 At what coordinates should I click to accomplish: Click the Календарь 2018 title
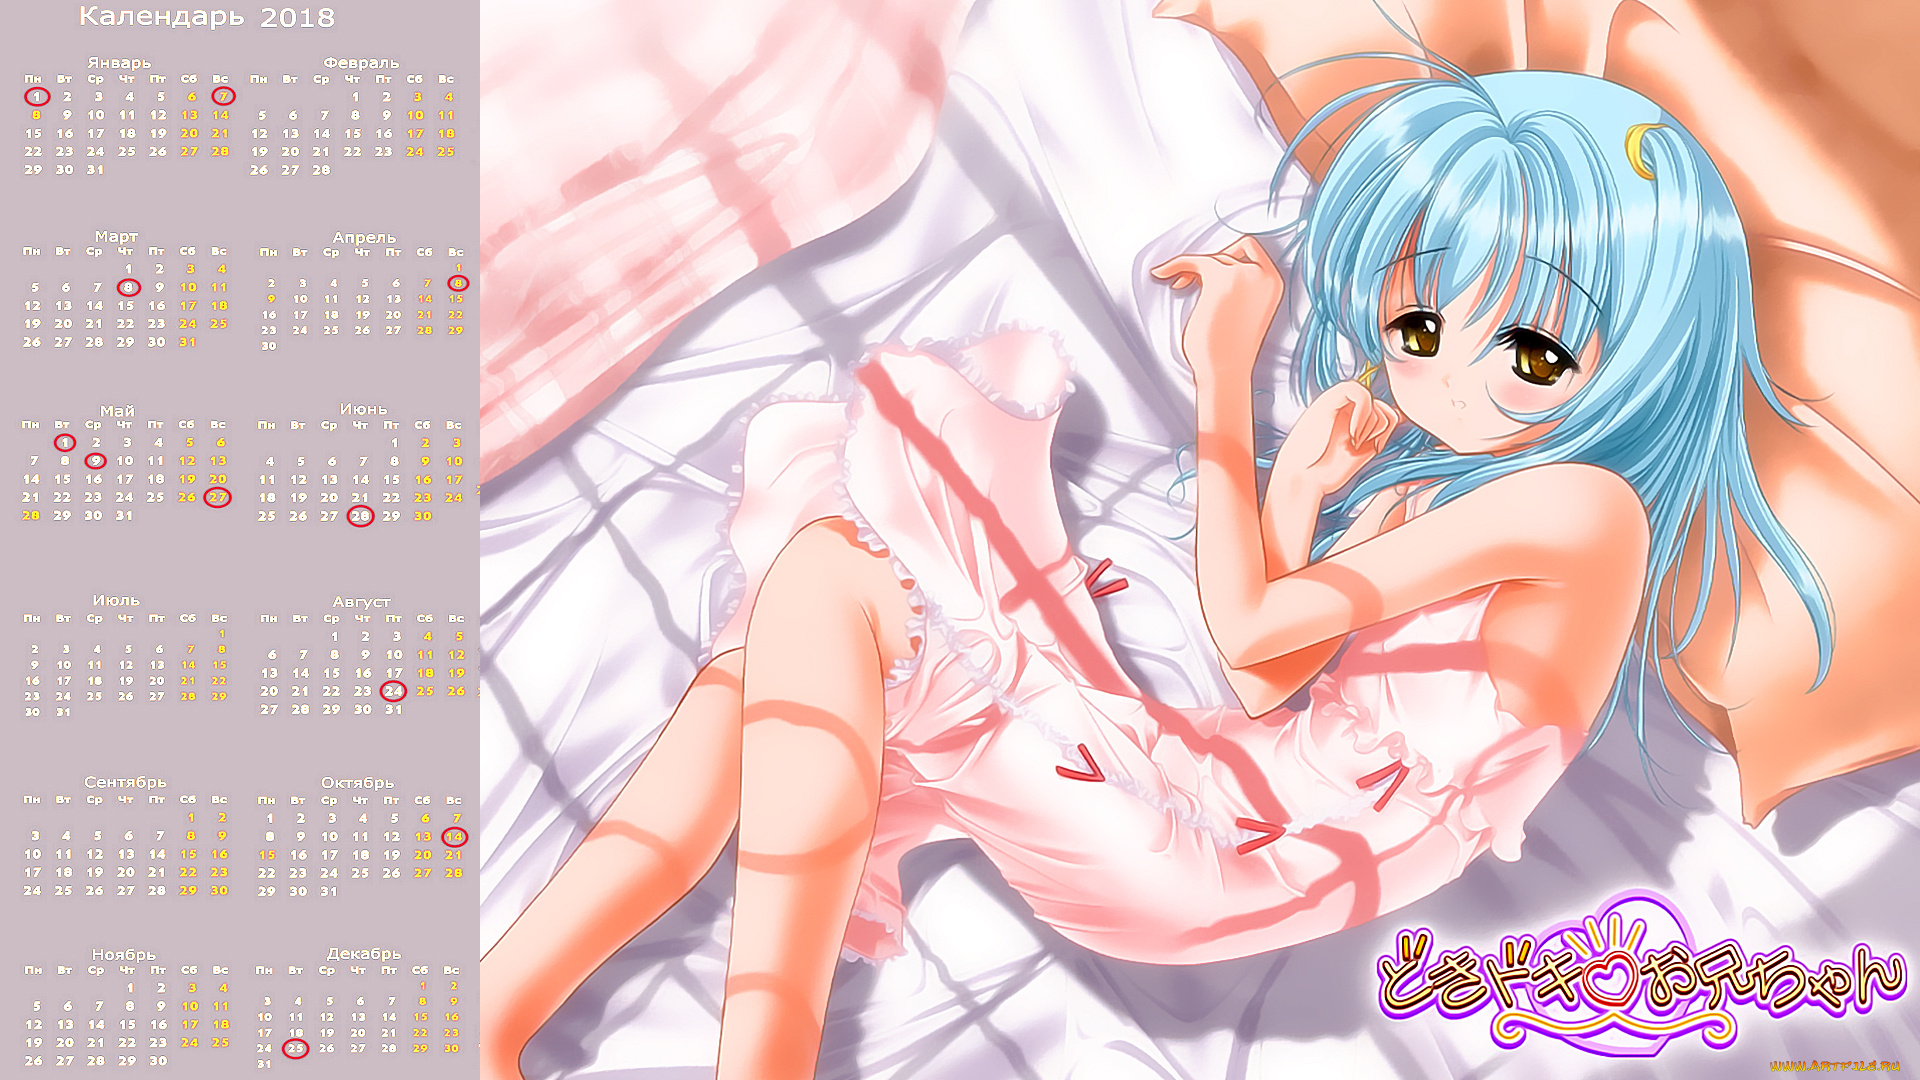coord(207,17)
